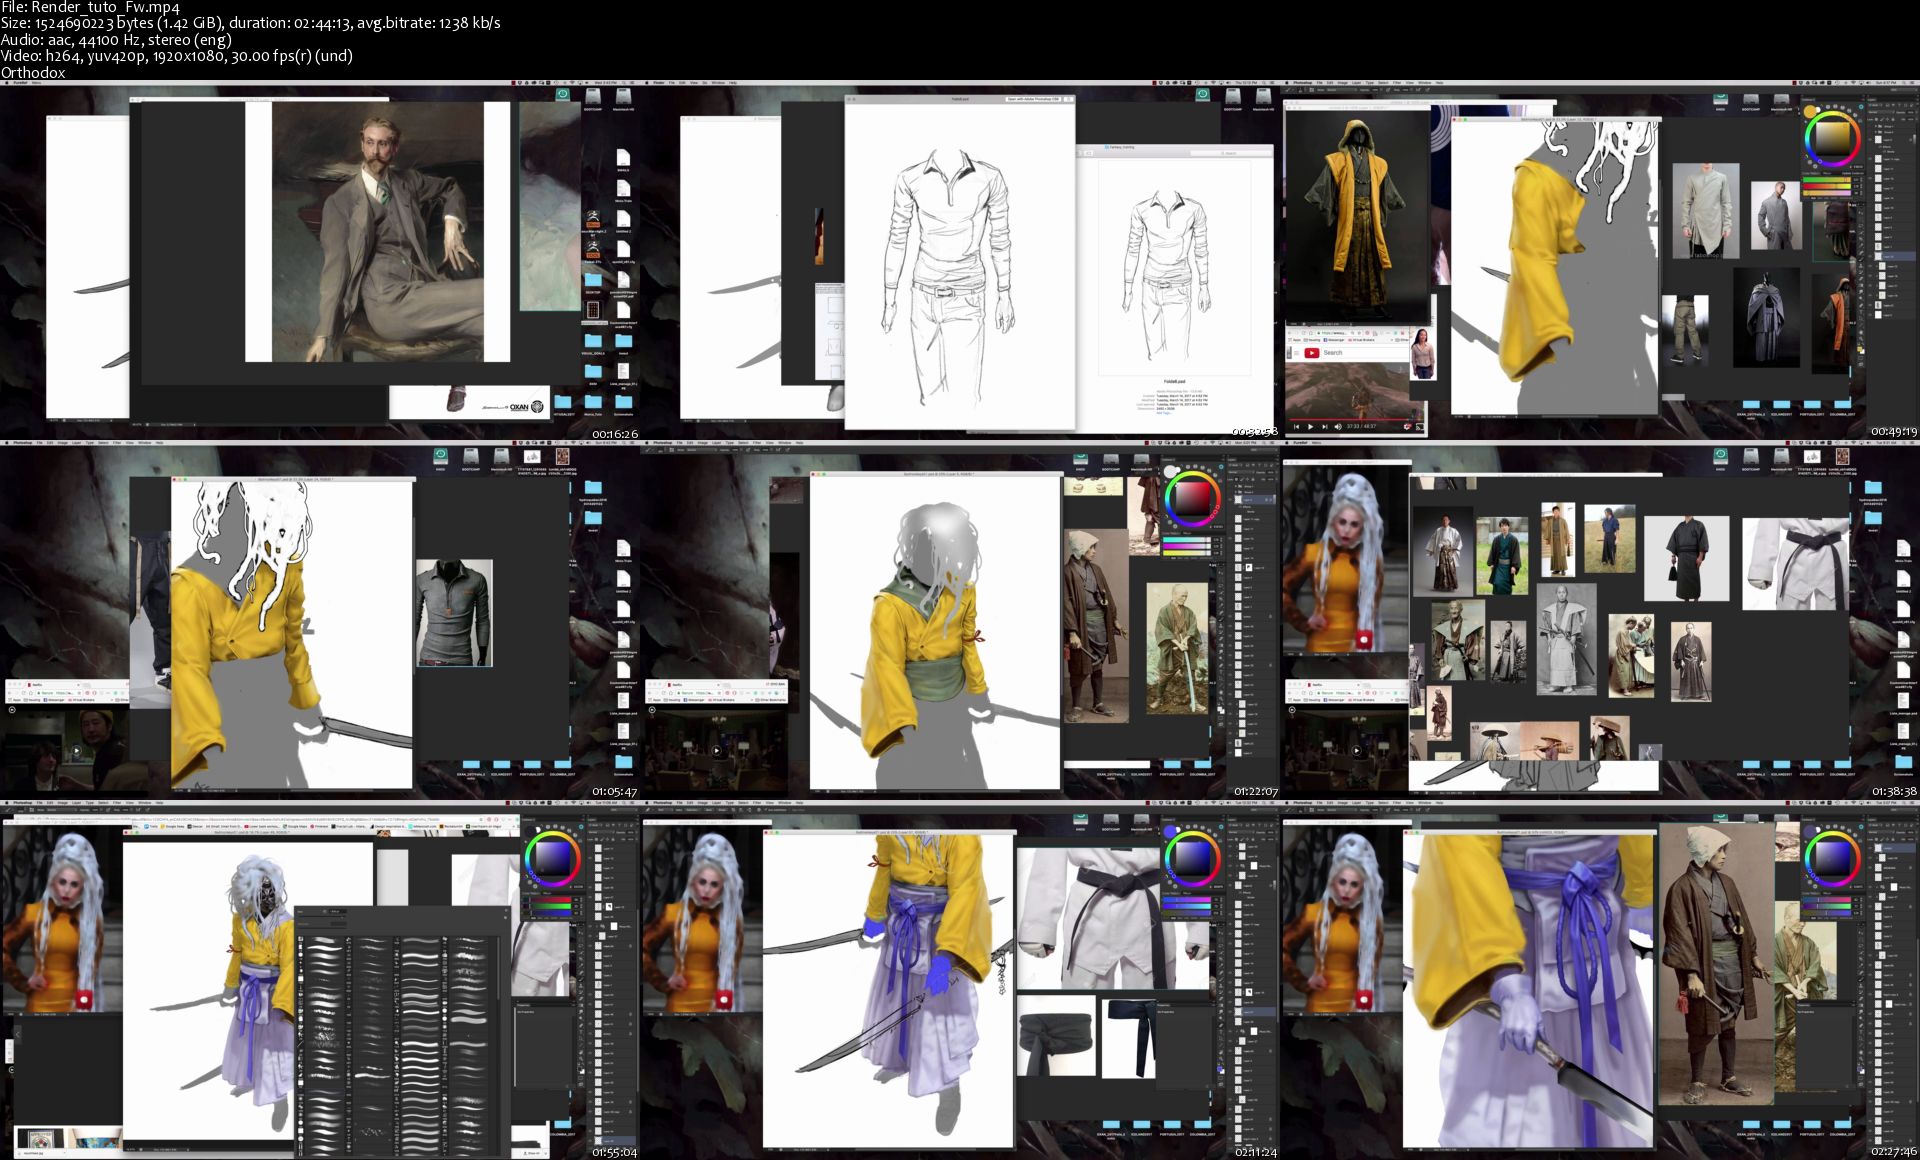Click the YouTube next-track button in the 00:49:19 frame
Image resolution: width=1920 pixels, height=1160 pixels.
click(1325, 427)
